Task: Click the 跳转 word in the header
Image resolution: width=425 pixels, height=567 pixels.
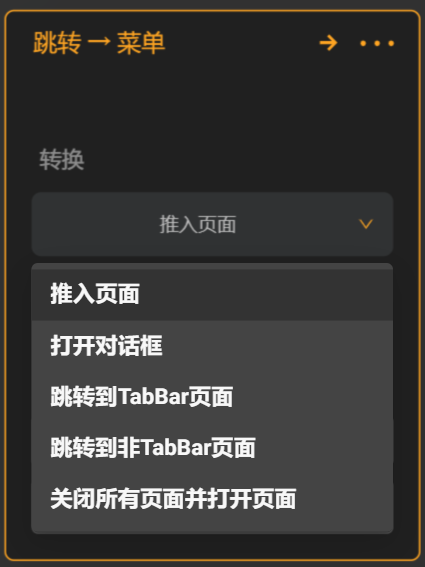Action: [x=57, y=43]
